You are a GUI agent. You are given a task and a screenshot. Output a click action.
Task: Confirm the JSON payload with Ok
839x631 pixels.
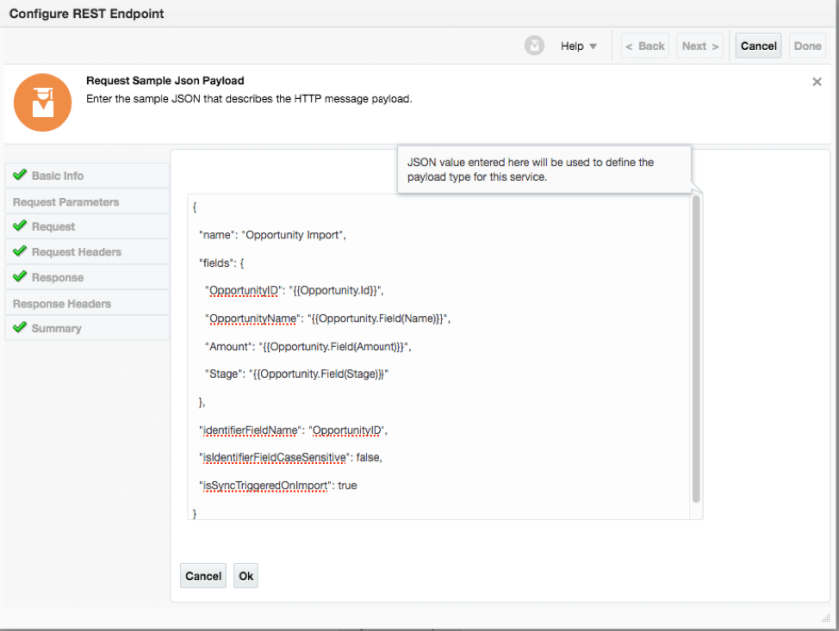(x=246, y=576)
